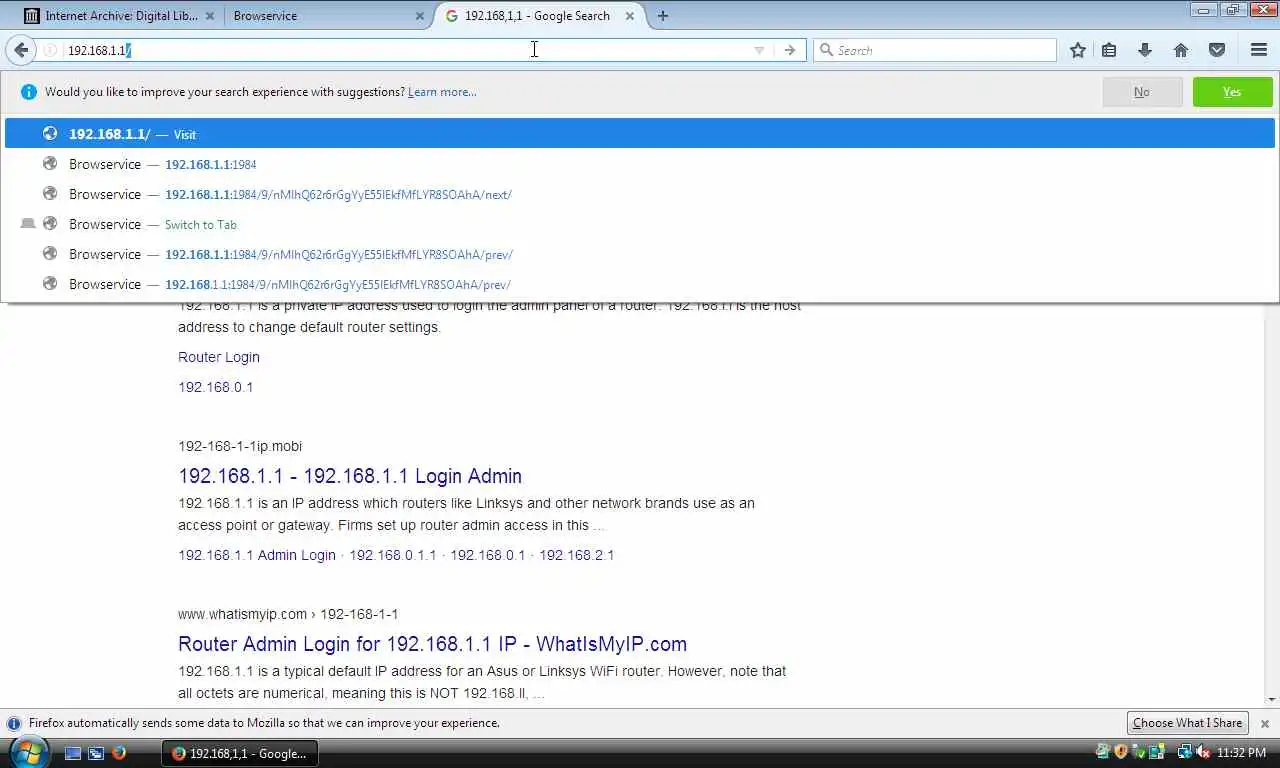The image size is (1280, 768).
Task: Click the address bar URL text field
Action: click(x=405, y=50)
